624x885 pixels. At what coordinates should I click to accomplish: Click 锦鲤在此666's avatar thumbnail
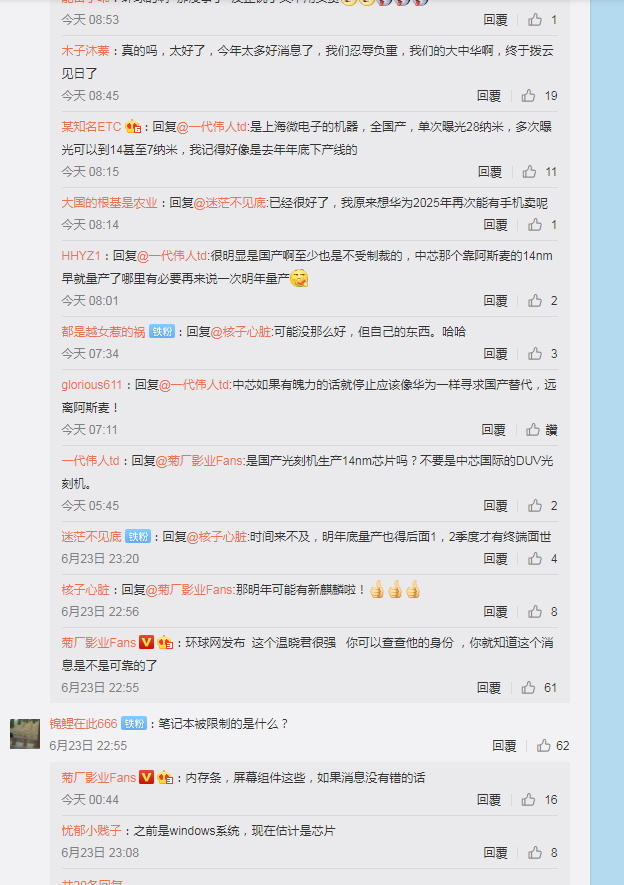pos(25,734)
